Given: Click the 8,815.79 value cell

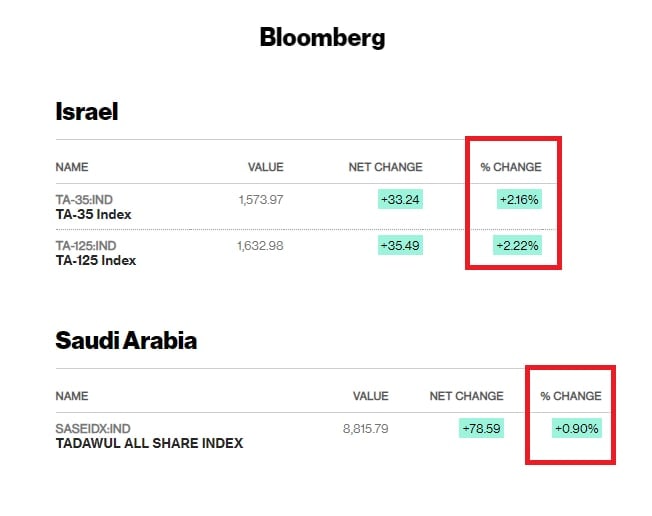Looking at the screenshot, I should pyautogui.click(x=365, y=429).
